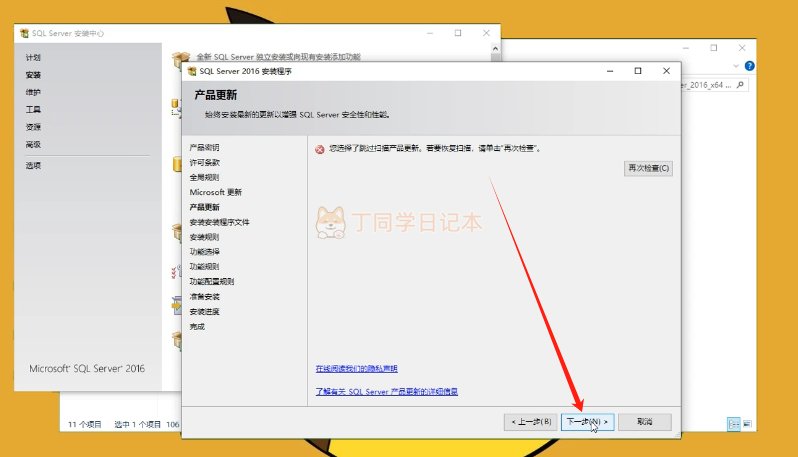Click the SQL Server 2016 安装程序 title icon
Screen dimensions: 798x457
click(x=192, y=71)
